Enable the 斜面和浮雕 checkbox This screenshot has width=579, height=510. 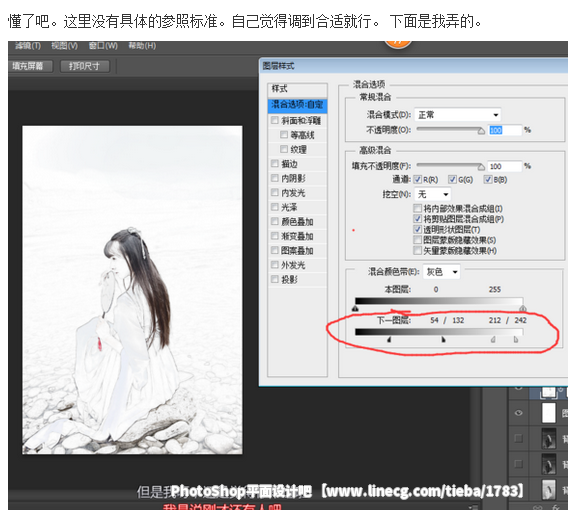click(274, 120)
